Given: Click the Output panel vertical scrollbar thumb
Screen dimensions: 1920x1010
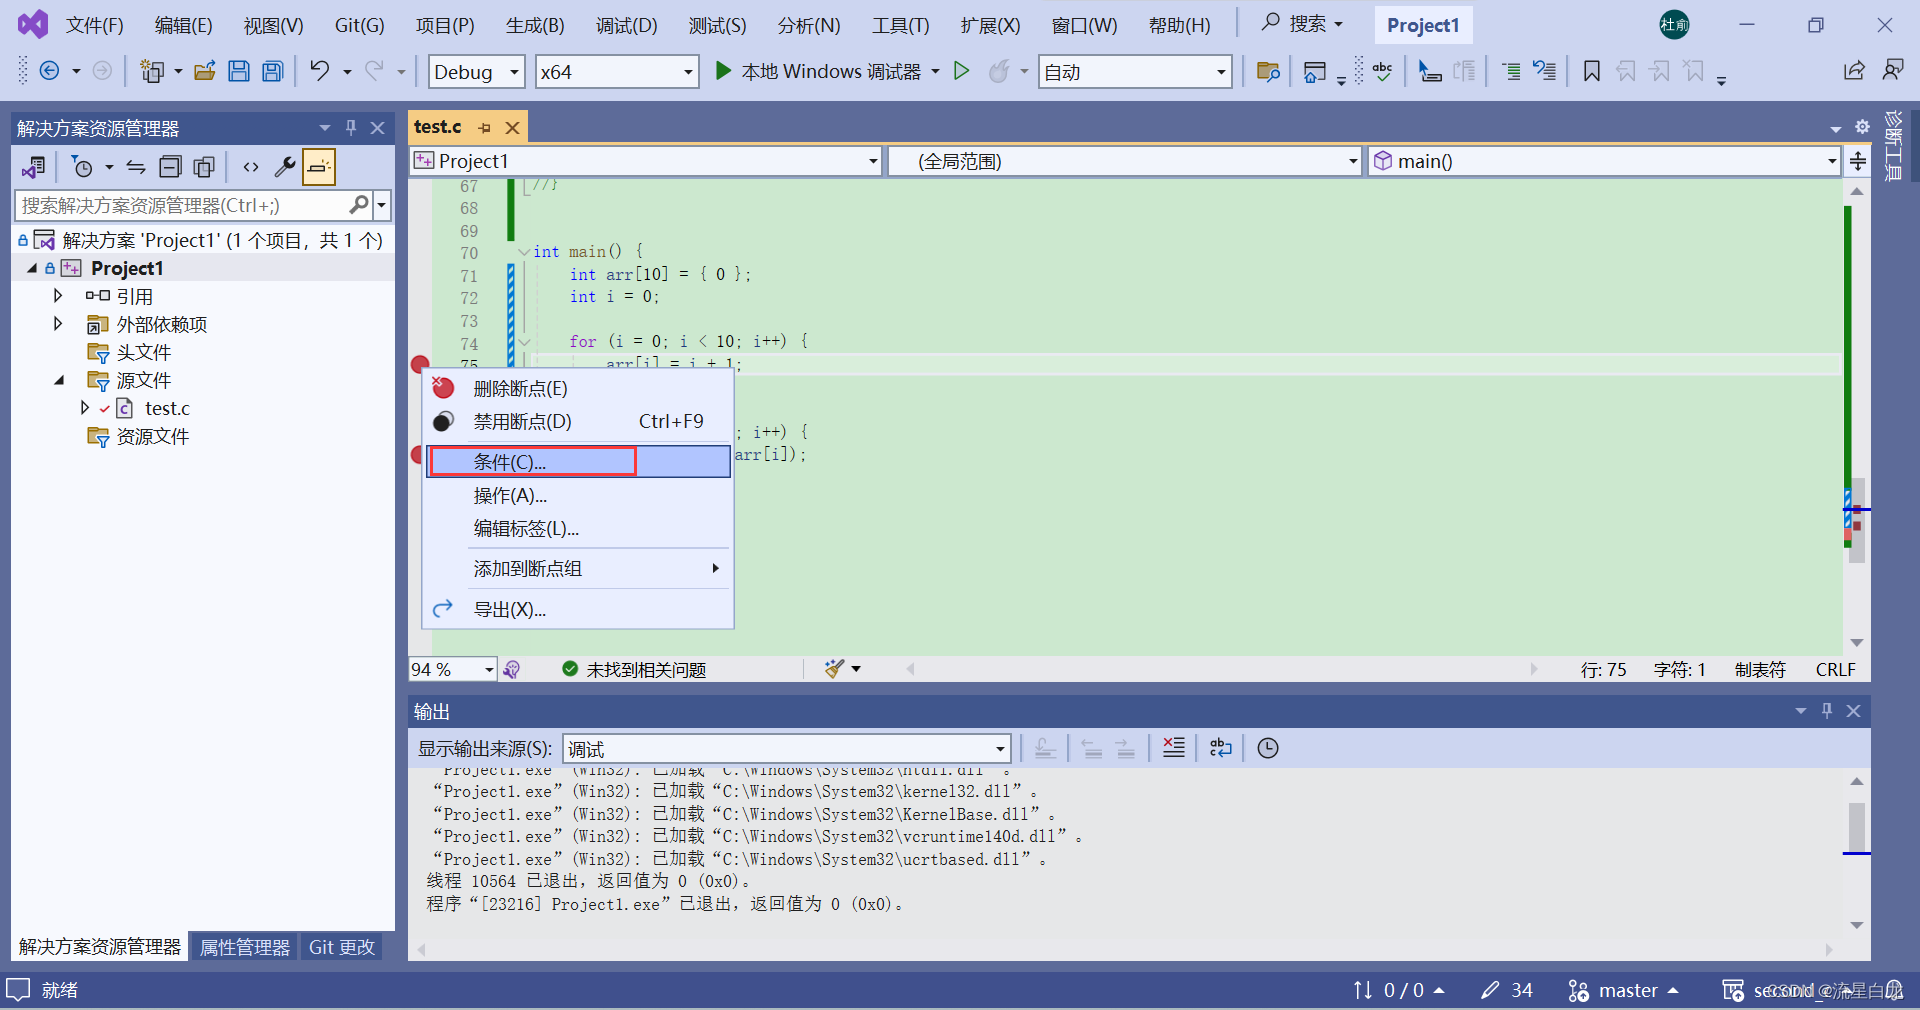Looking at the screenshot, I should point(1857,827).
